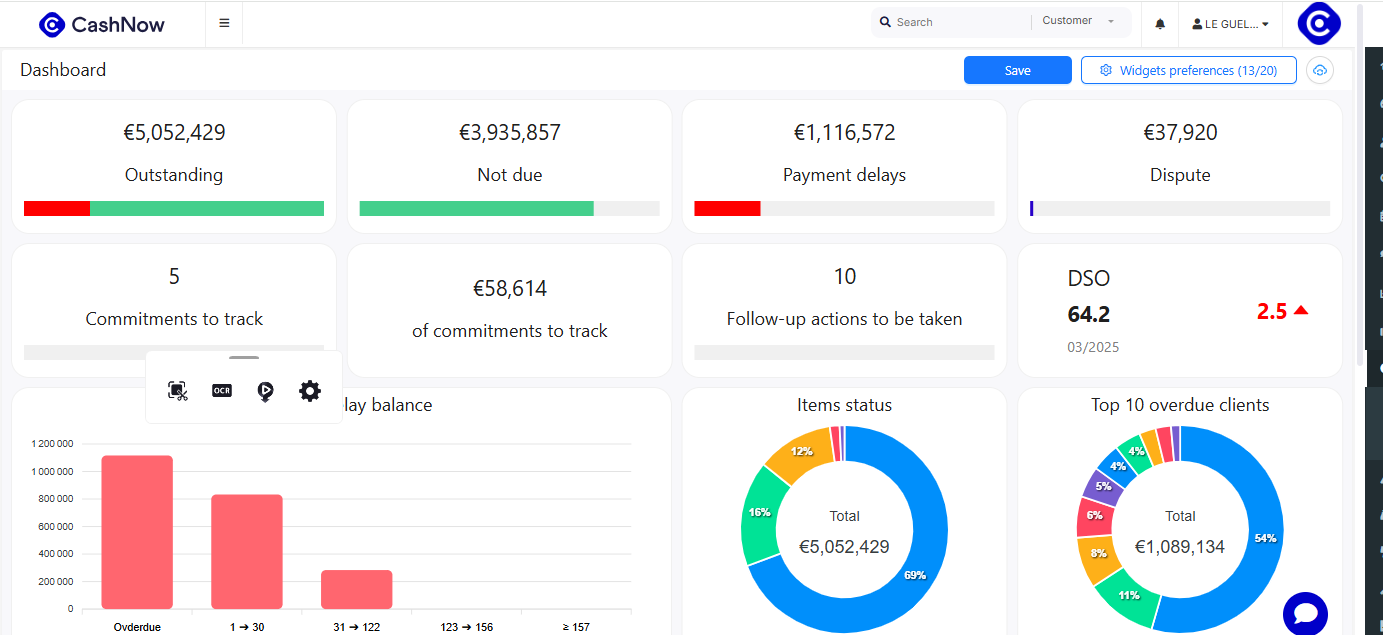Screen dimensions: 1383x635
Task: Click the 03/2025 DSO date
Action: point(1094,347)
